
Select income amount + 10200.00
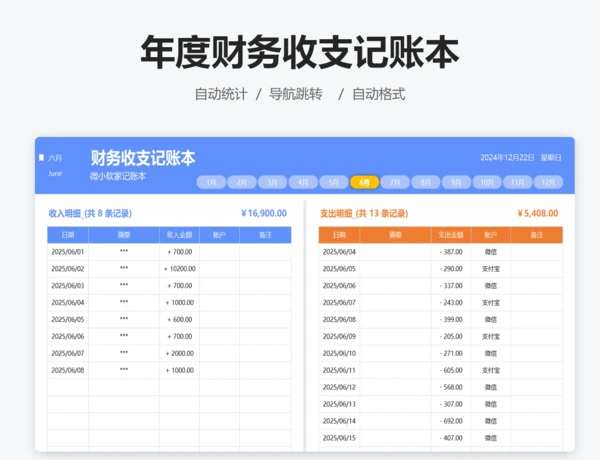180,269
